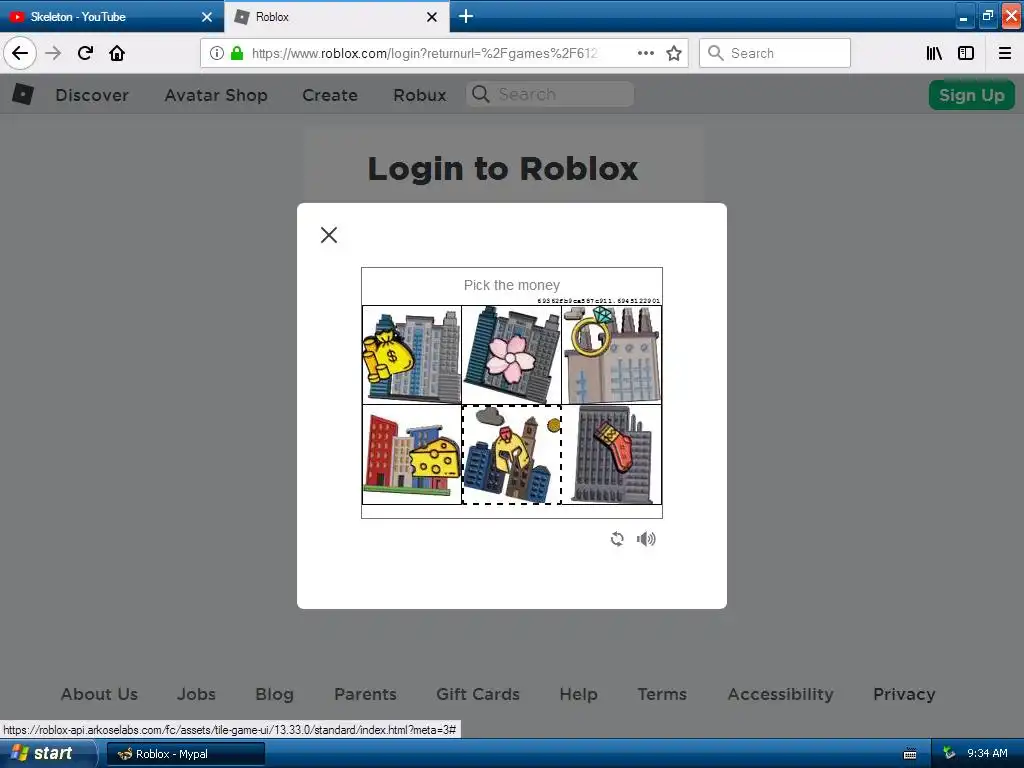
Task: Open the browser hamburger menu
Action: click(x=1005, y=54)
